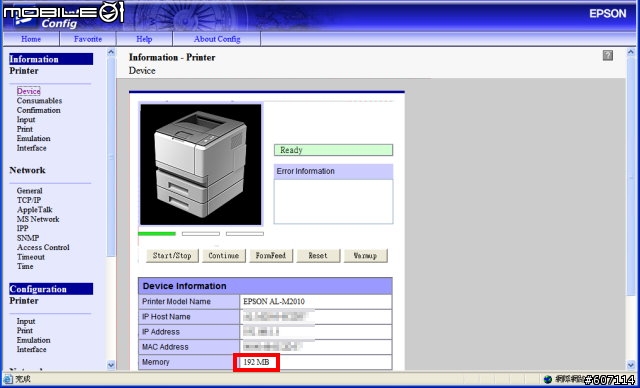Open Consumables page
This screenshot has width=640, height=388.
click(x=39, y=101)
